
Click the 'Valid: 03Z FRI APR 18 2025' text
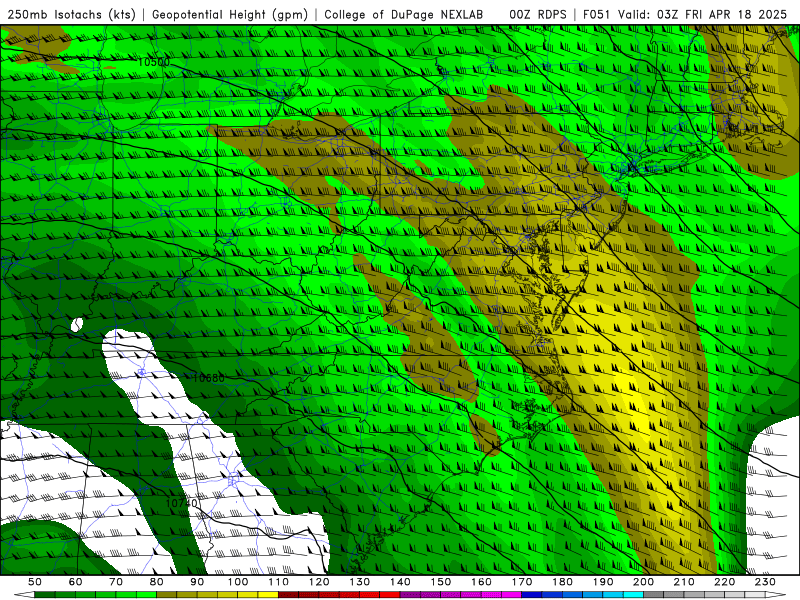703,14
